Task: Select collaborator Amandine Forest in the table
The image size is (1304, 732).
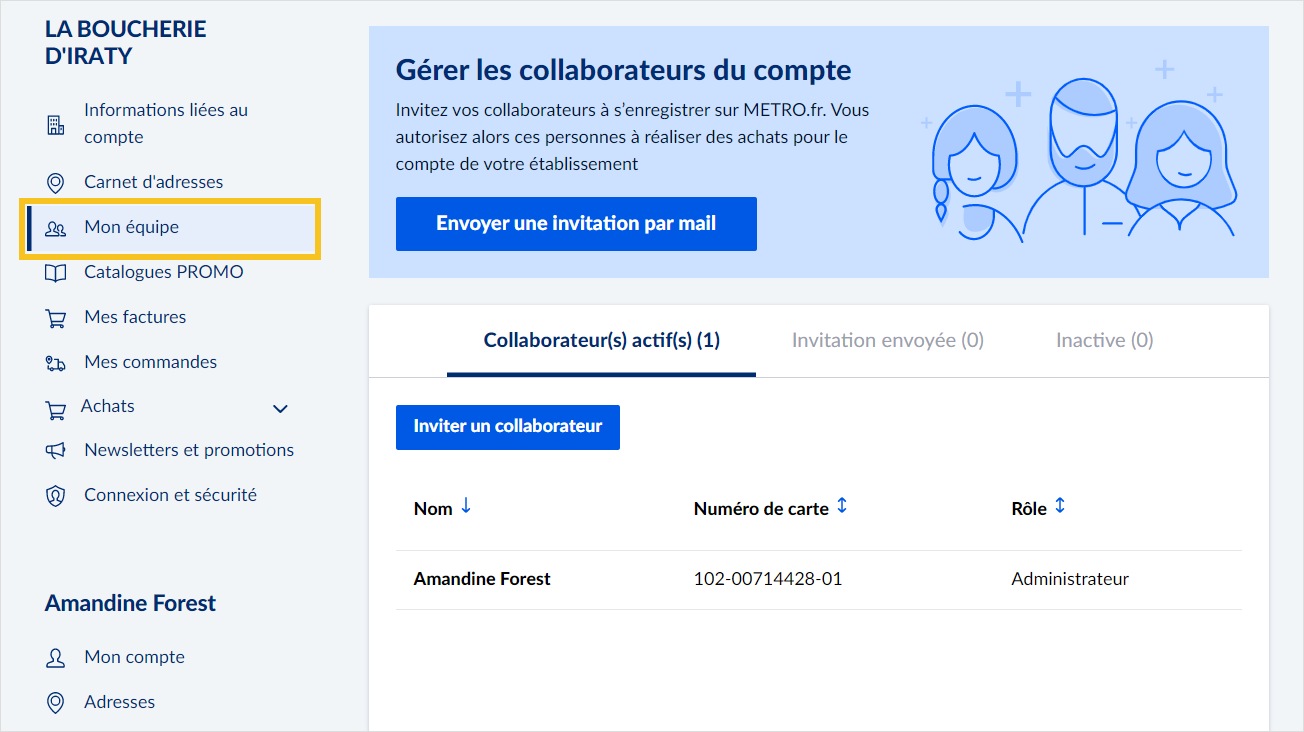Action: (x=482, y=578)
